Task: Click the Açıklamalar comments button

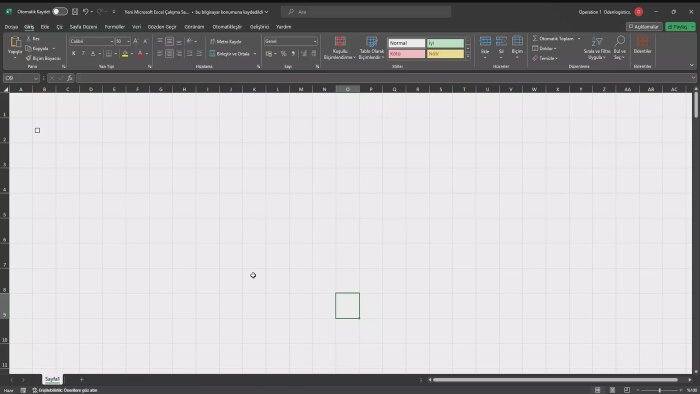Action: 644,27
